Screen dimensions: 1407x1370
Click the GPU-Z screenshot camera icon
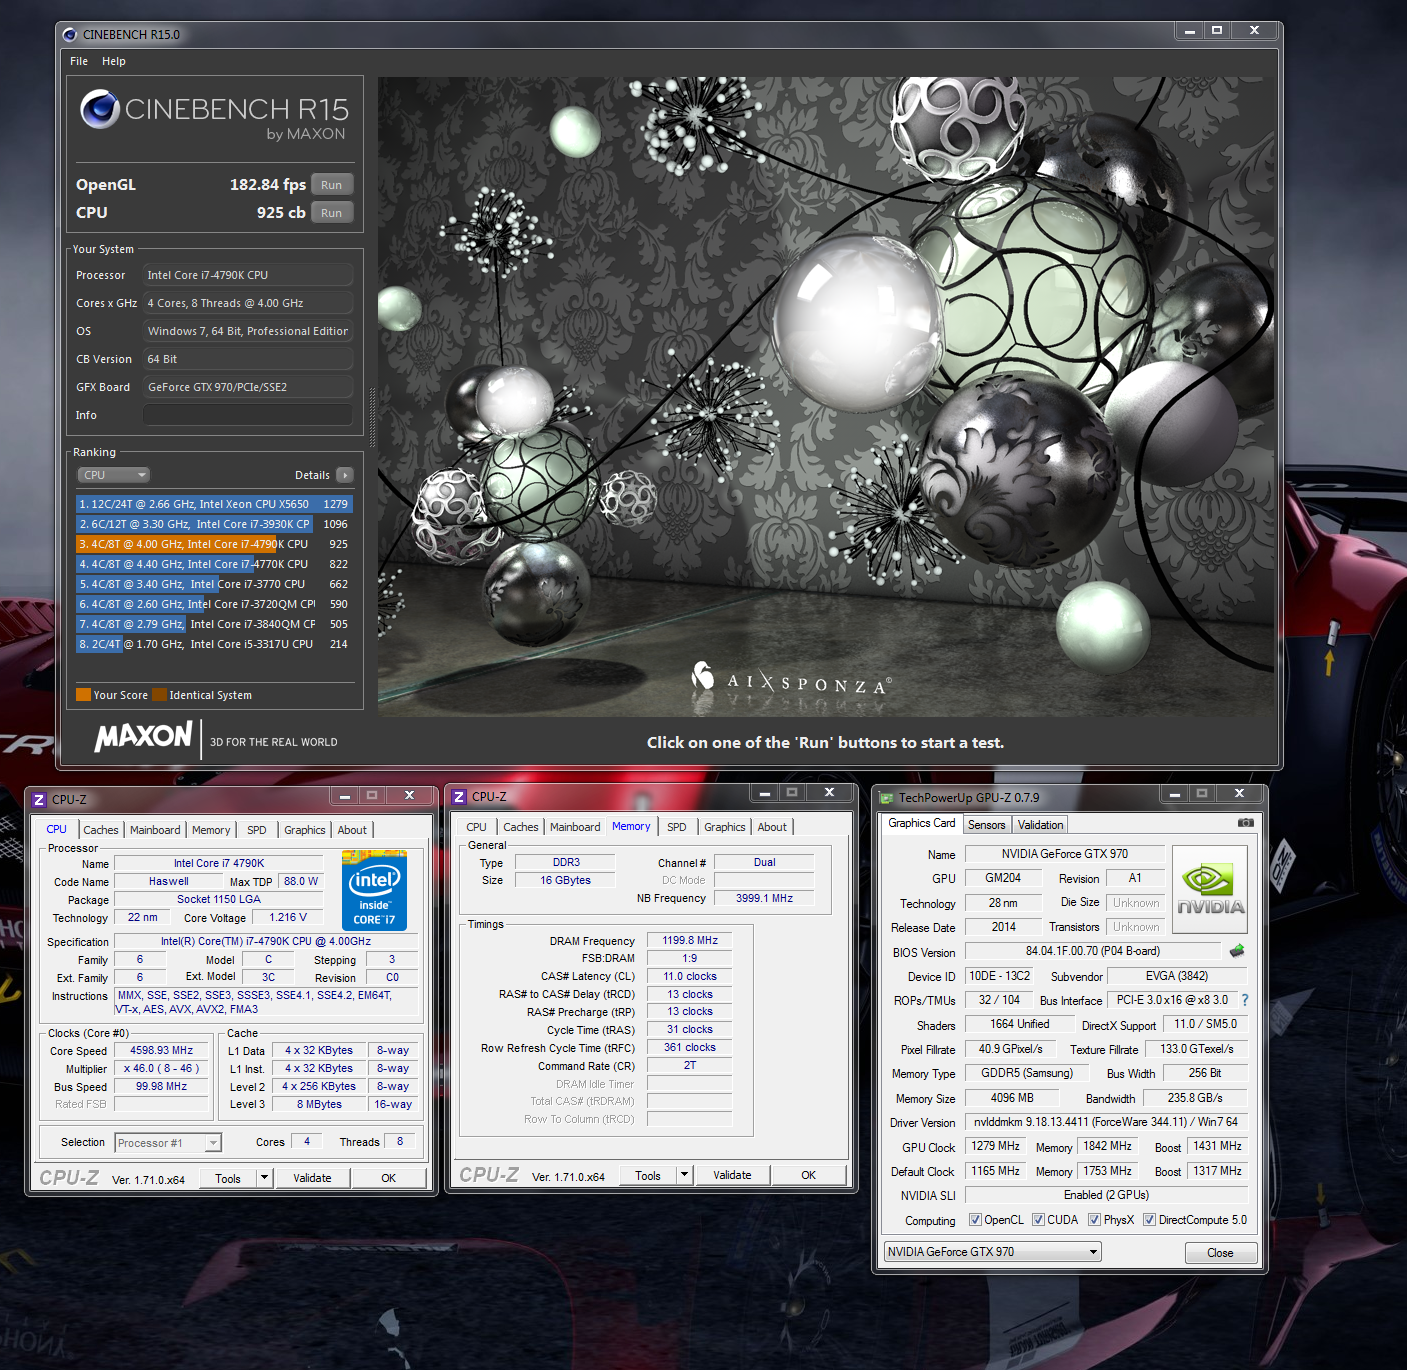[1245, 823]
